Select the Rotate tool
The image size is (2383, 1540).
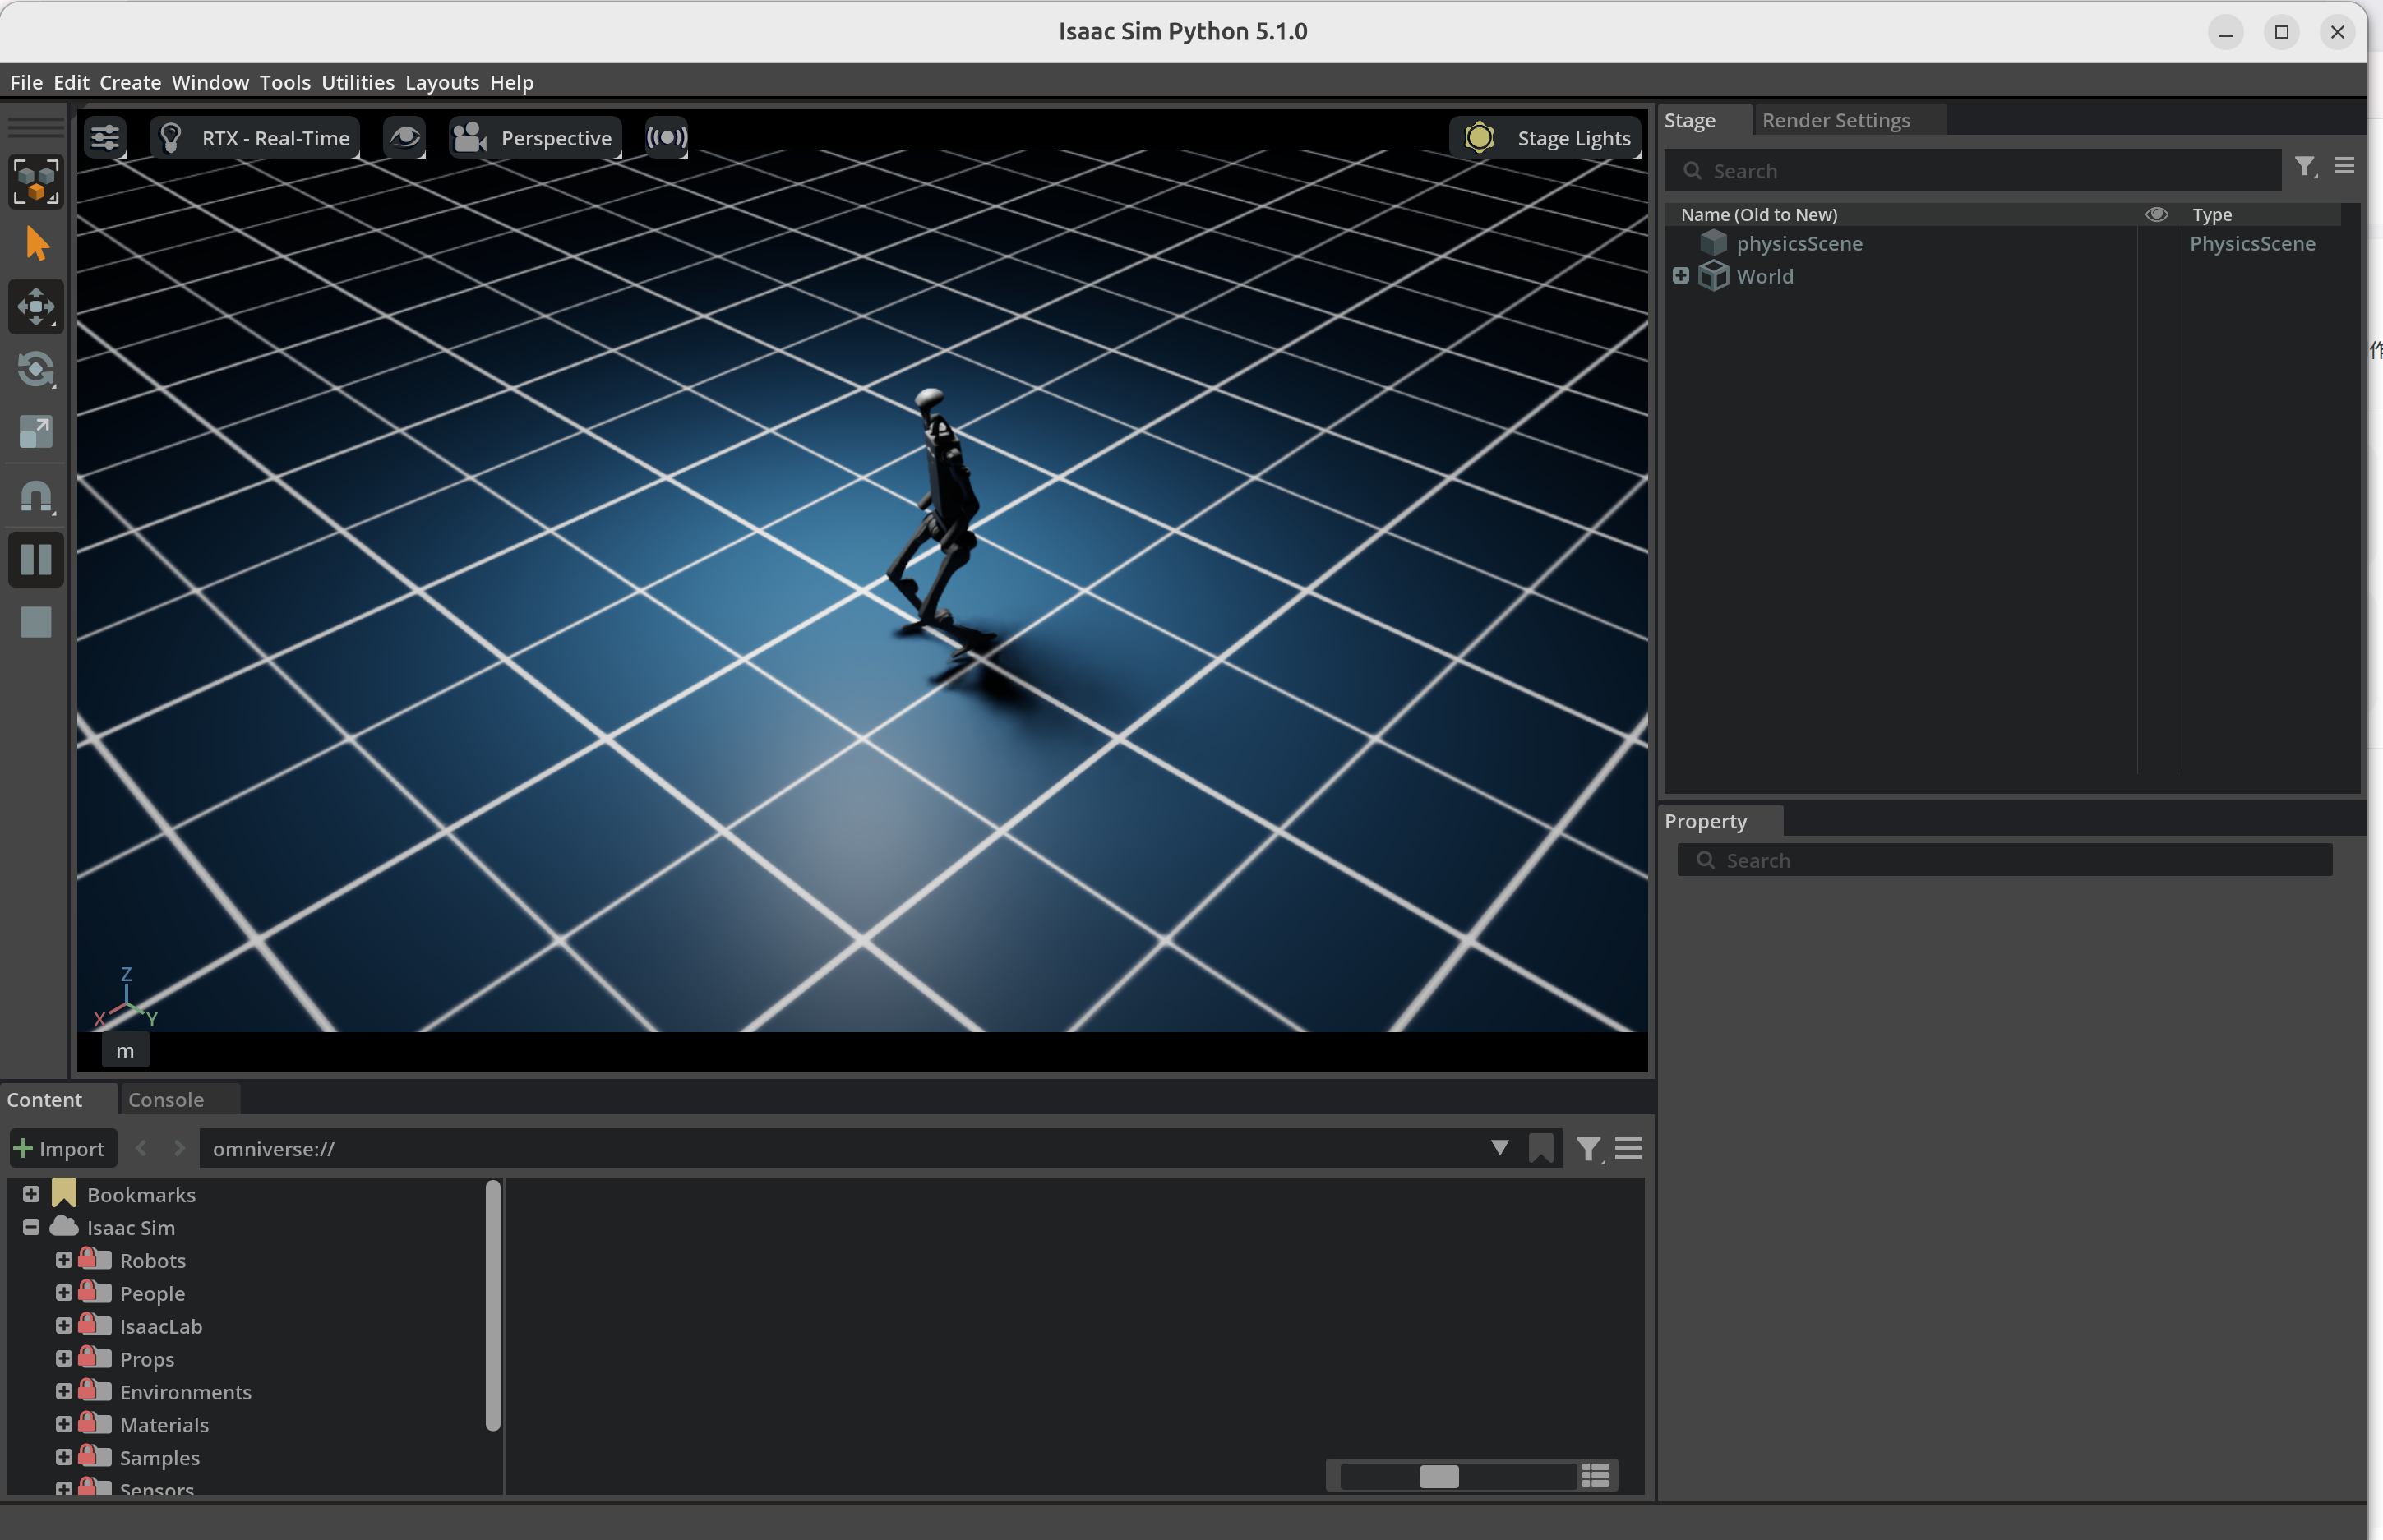36,370
